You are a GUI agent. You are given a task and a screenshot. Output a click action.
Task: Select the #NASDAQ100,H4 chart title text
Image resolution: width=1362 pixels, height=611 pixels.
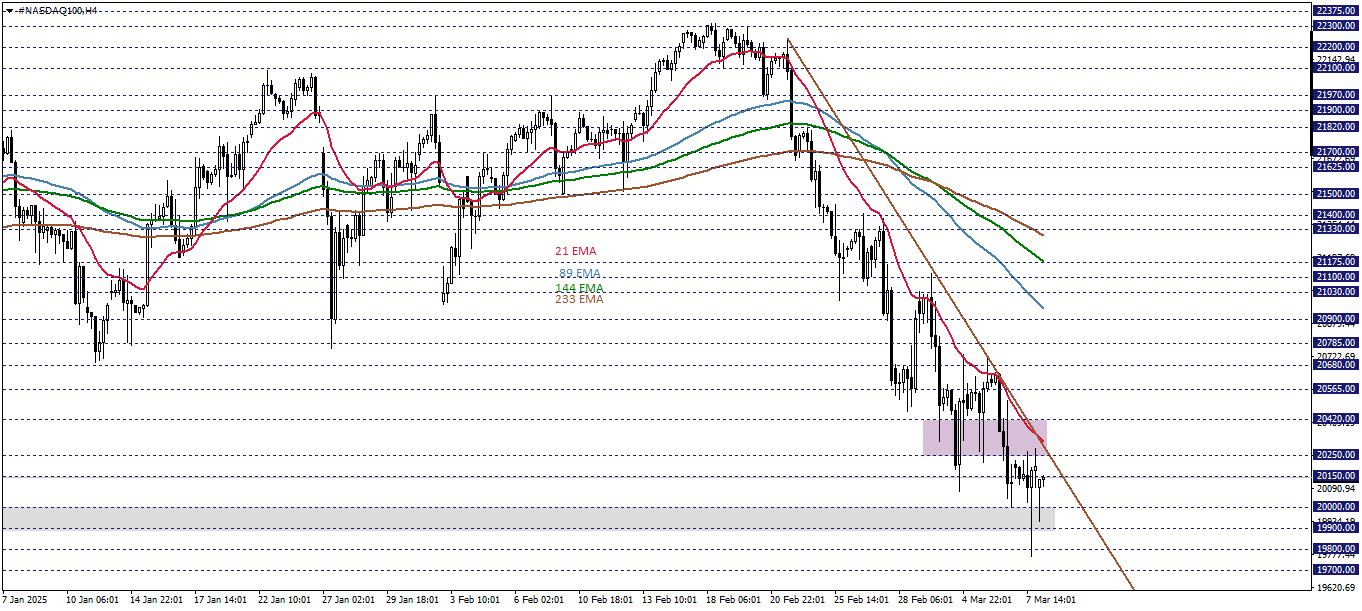56,9
